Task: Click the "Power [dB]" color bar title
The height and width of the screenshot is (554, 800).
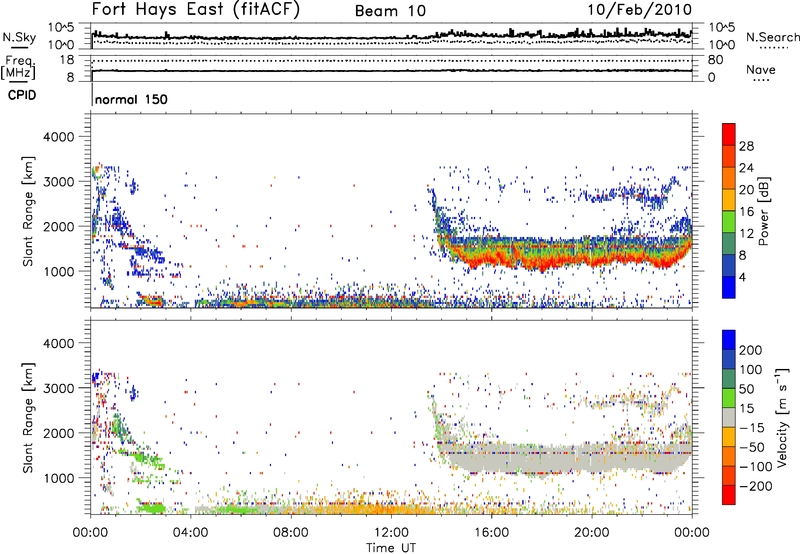Action: (x=763, y=211)
